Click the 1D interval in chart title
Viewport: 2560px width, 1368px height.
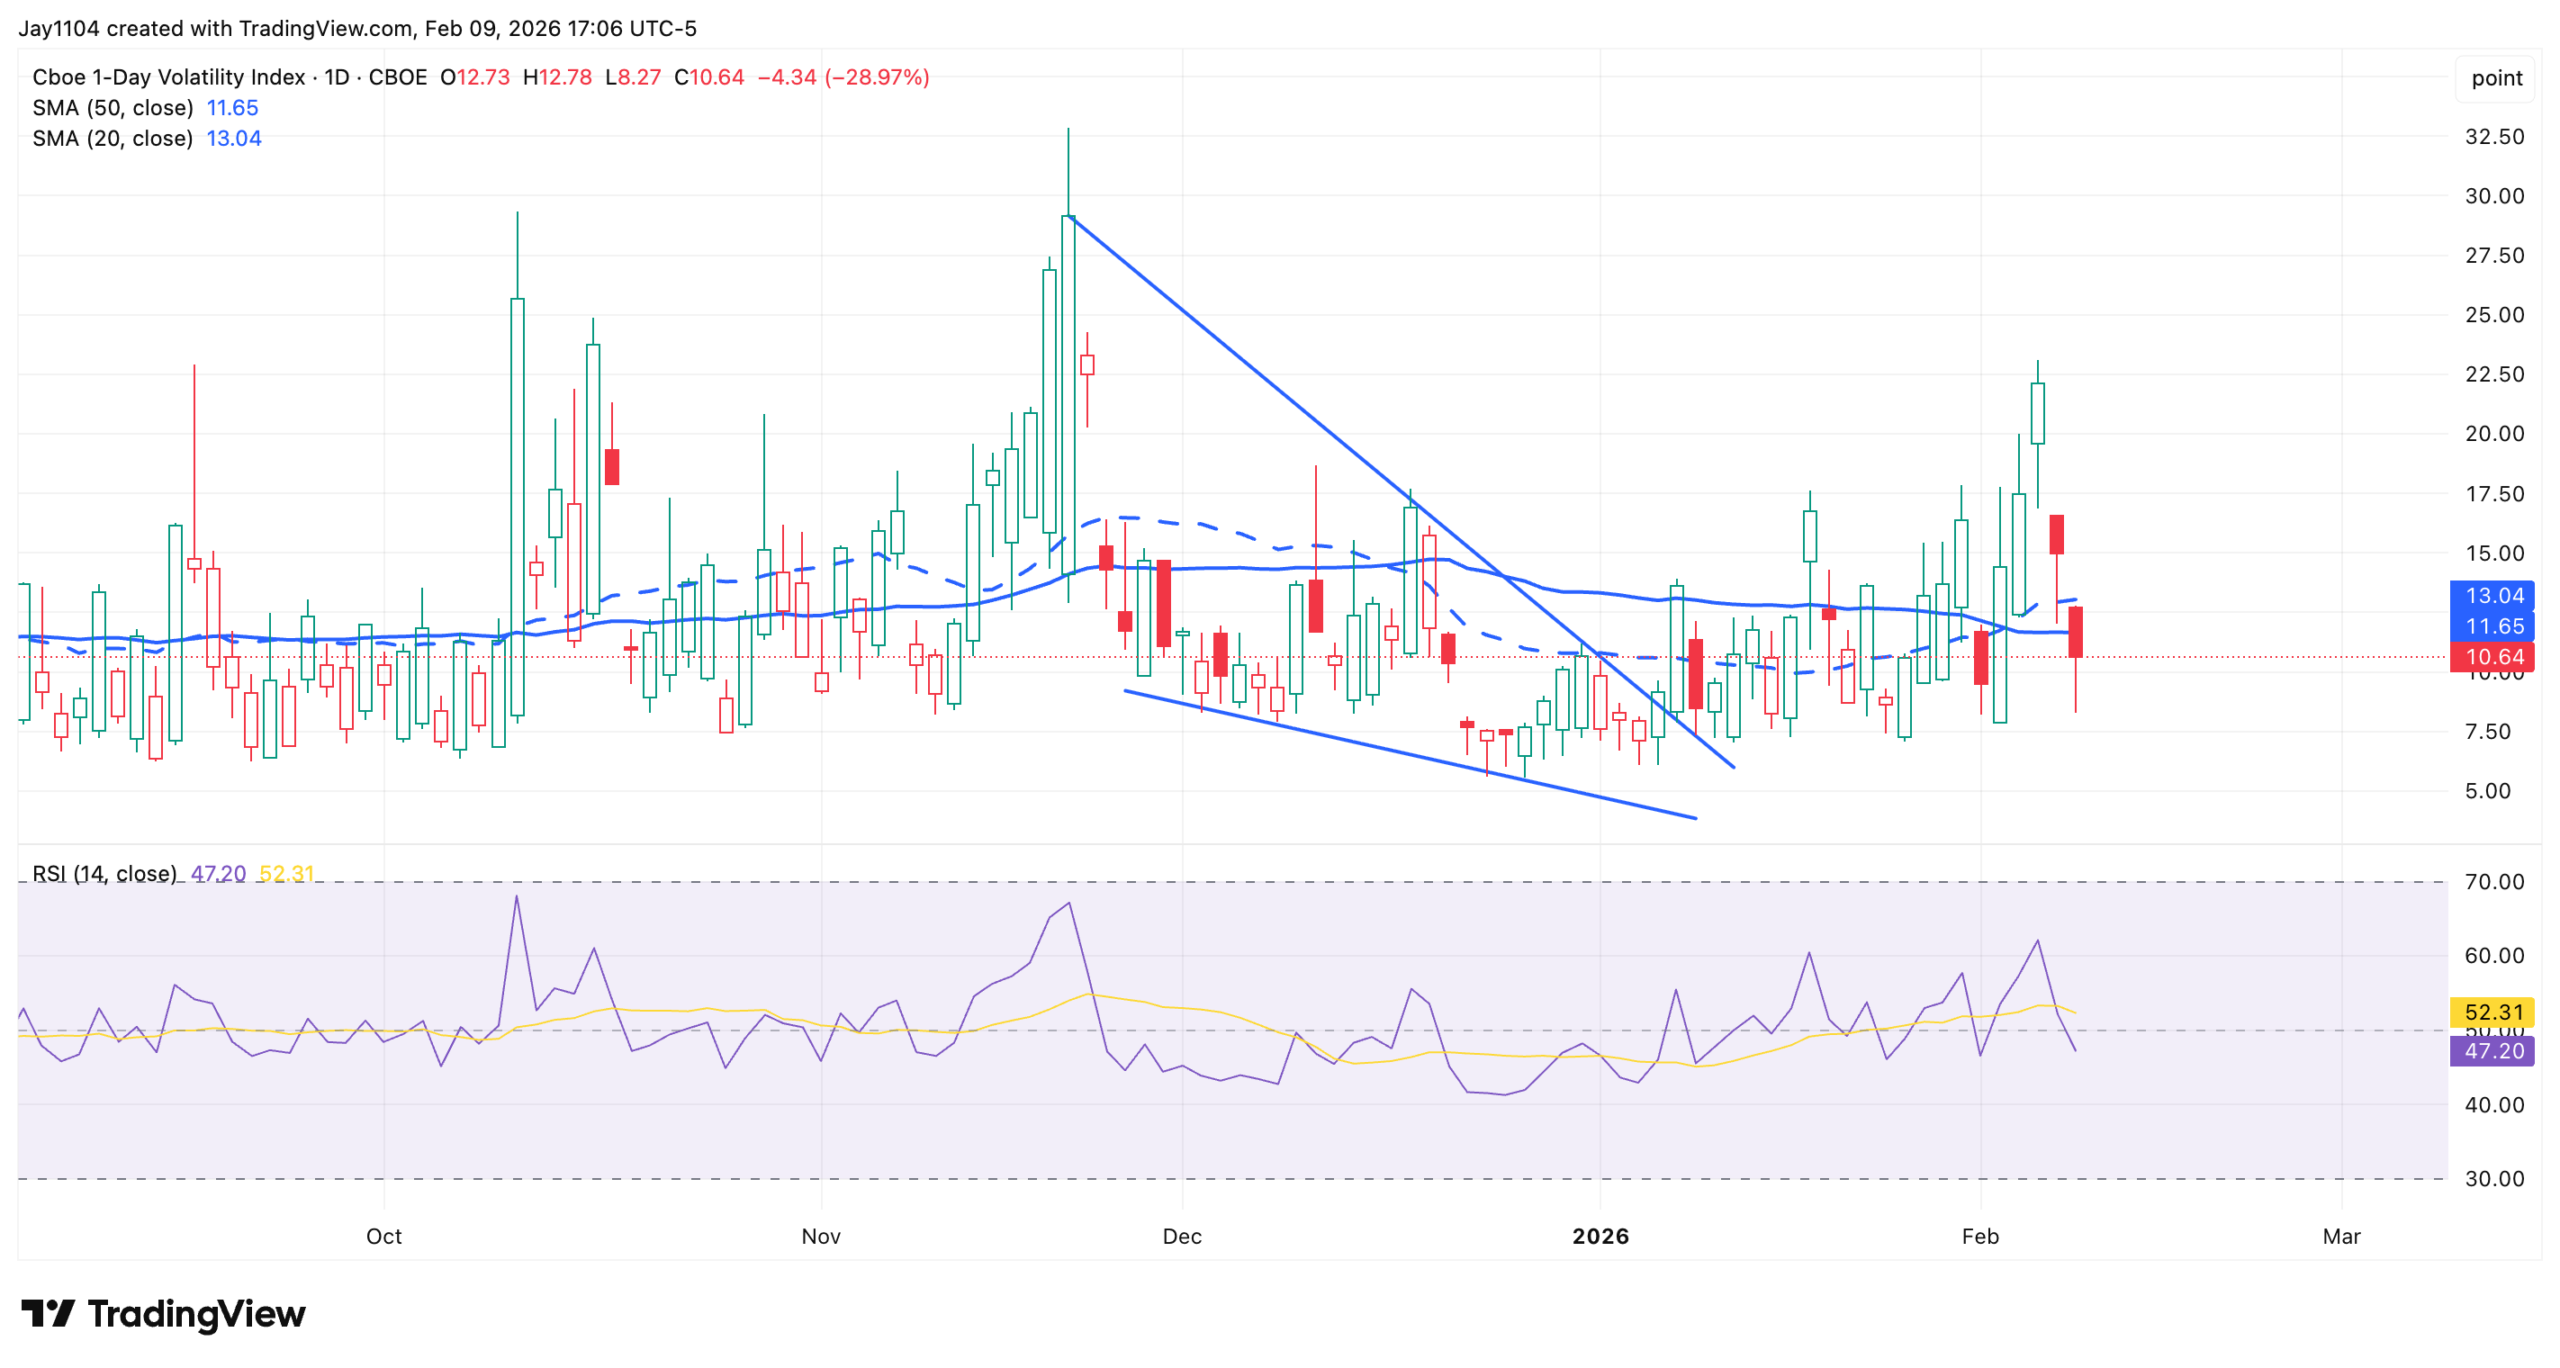tap(337, 77)
